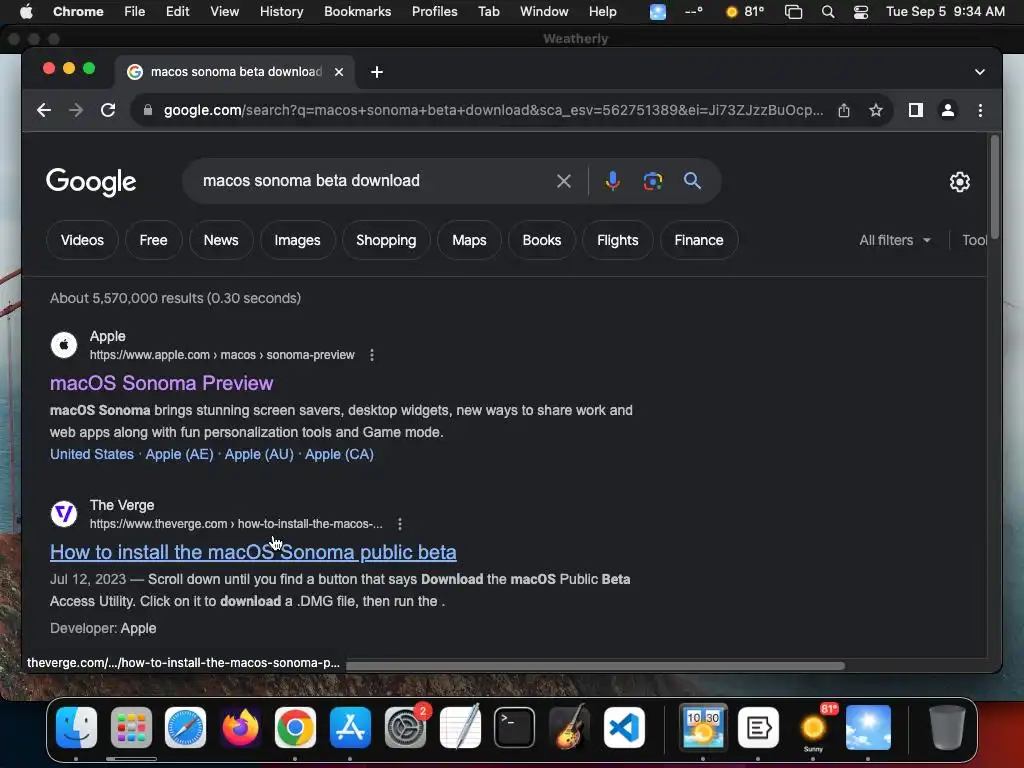Image resolution: width=1024 pixels, height=768 pixels.
Task: Click the Google logo
Action: click(91, 182)
